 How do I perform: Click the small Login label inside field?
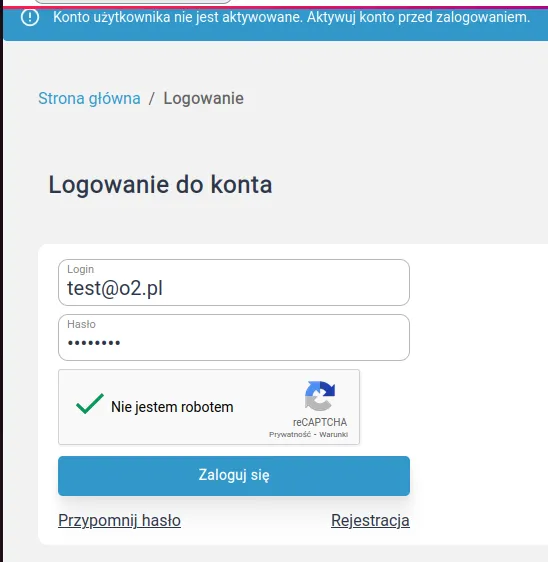tap(81, 269)
